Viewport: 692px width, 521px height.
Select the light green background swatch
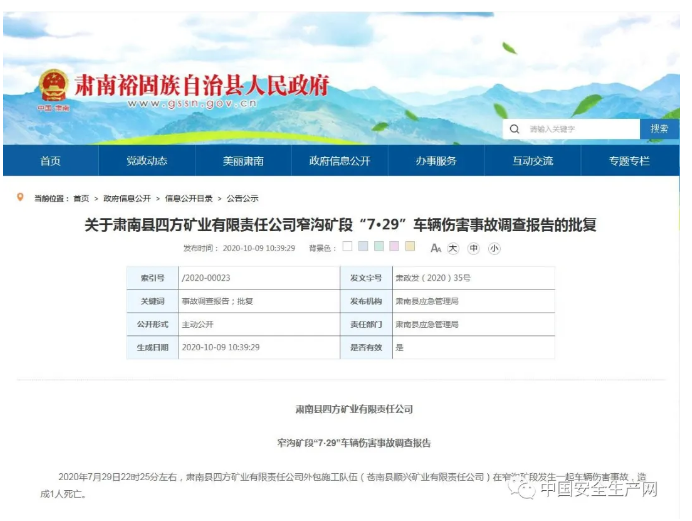379,246
